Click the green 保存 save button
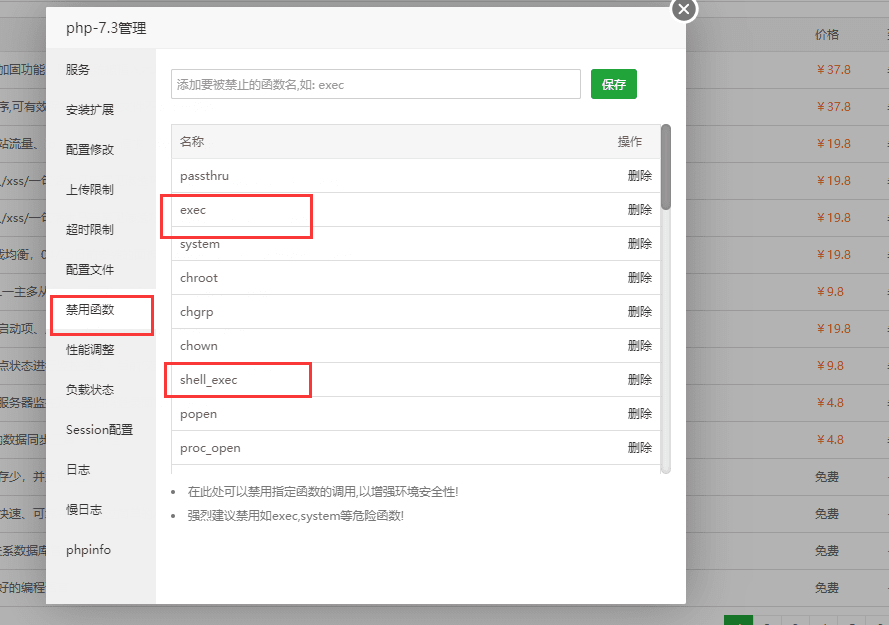 613,84
